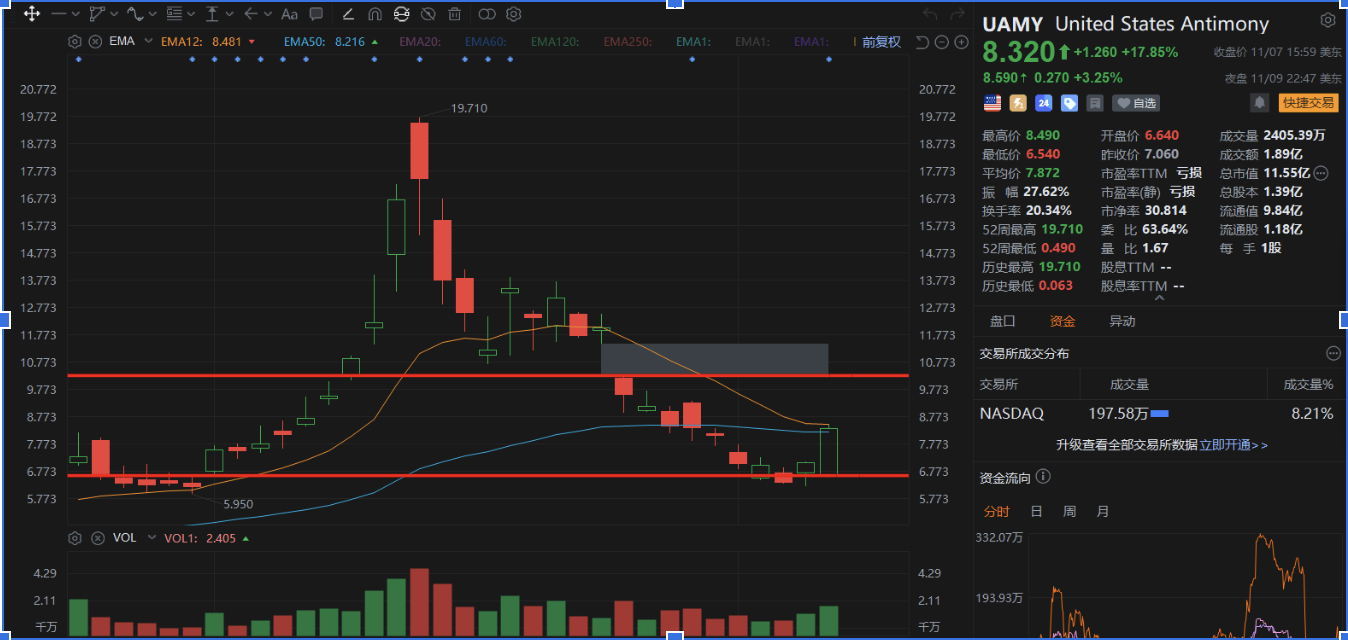The width and height of the screenshot is (1348, 640).
Task: Click the US flag market icon
Action: (x=992, y=102)
